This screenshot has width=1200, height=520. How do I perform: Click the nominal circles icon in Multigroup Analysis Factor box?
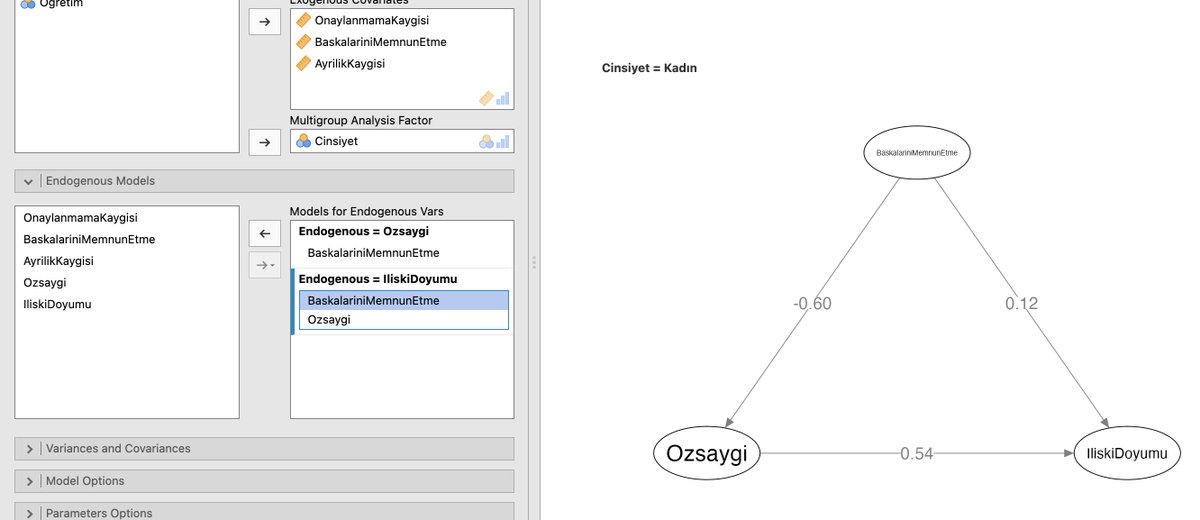486,141
